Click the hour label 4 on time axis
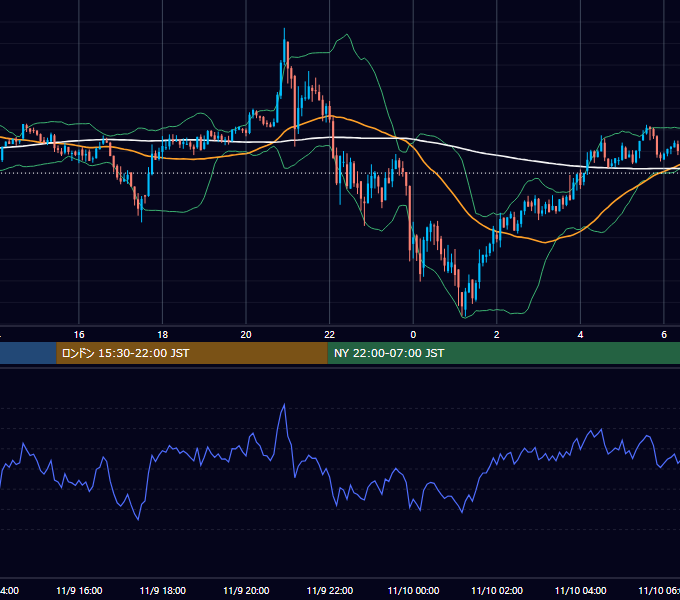The width and height of the screenshot is (680, 600). coord(580,335)
